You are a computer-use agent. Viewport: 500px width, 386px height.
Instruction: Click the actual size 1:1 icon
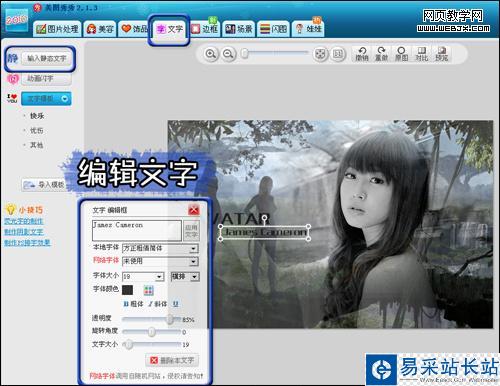coord(338,54)
